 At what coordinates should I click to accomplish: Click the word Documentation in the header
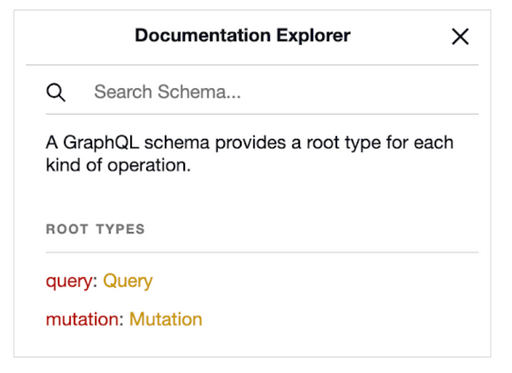click(203, 35)
